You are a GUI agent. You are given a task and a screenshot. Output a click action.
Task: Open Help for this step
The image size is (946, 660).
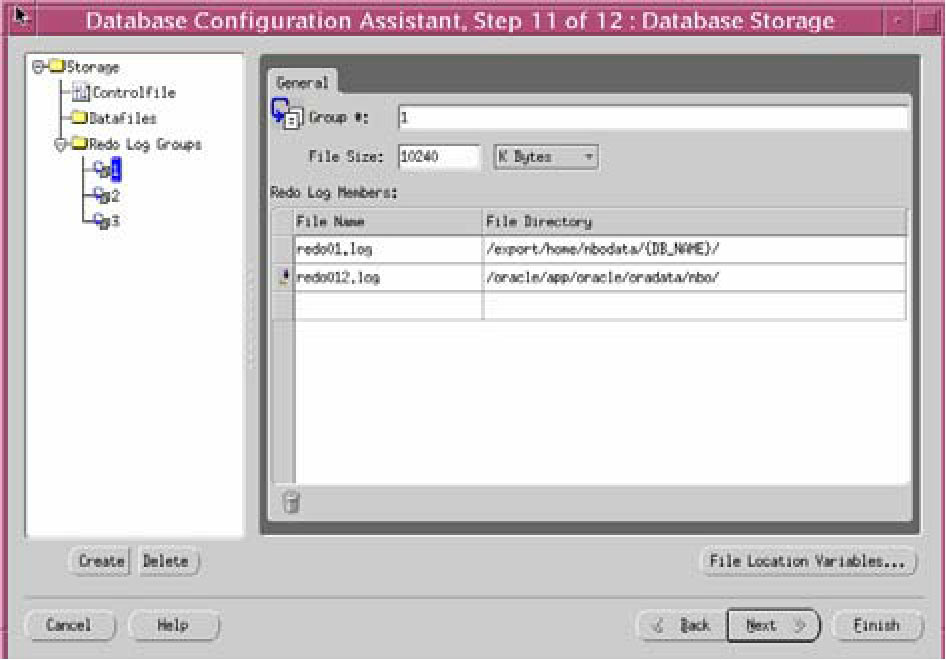pyautogui.click(x=173, y=625)
